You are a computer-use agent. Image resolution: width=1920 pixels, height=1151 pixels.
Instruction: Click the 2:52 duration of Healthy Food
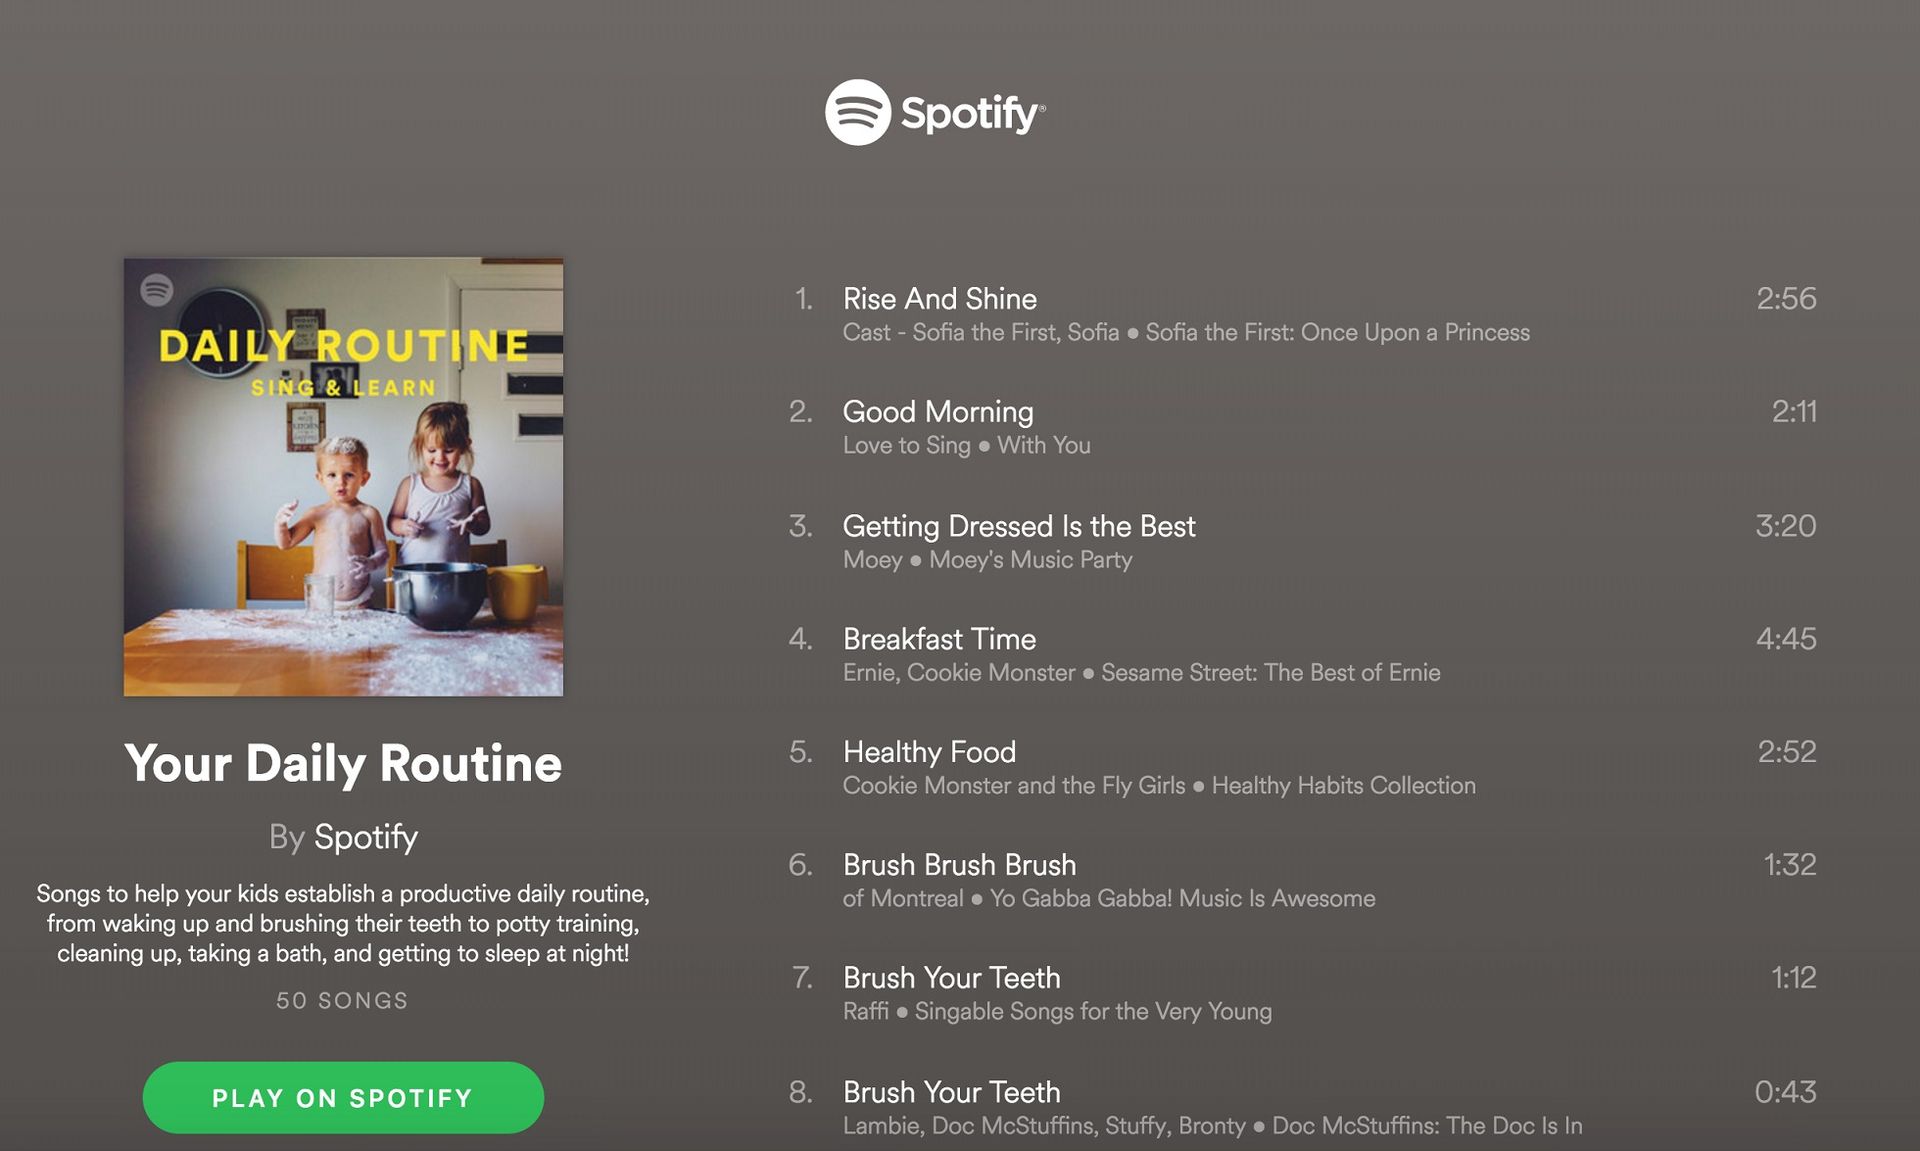(x=1787, y=752)
